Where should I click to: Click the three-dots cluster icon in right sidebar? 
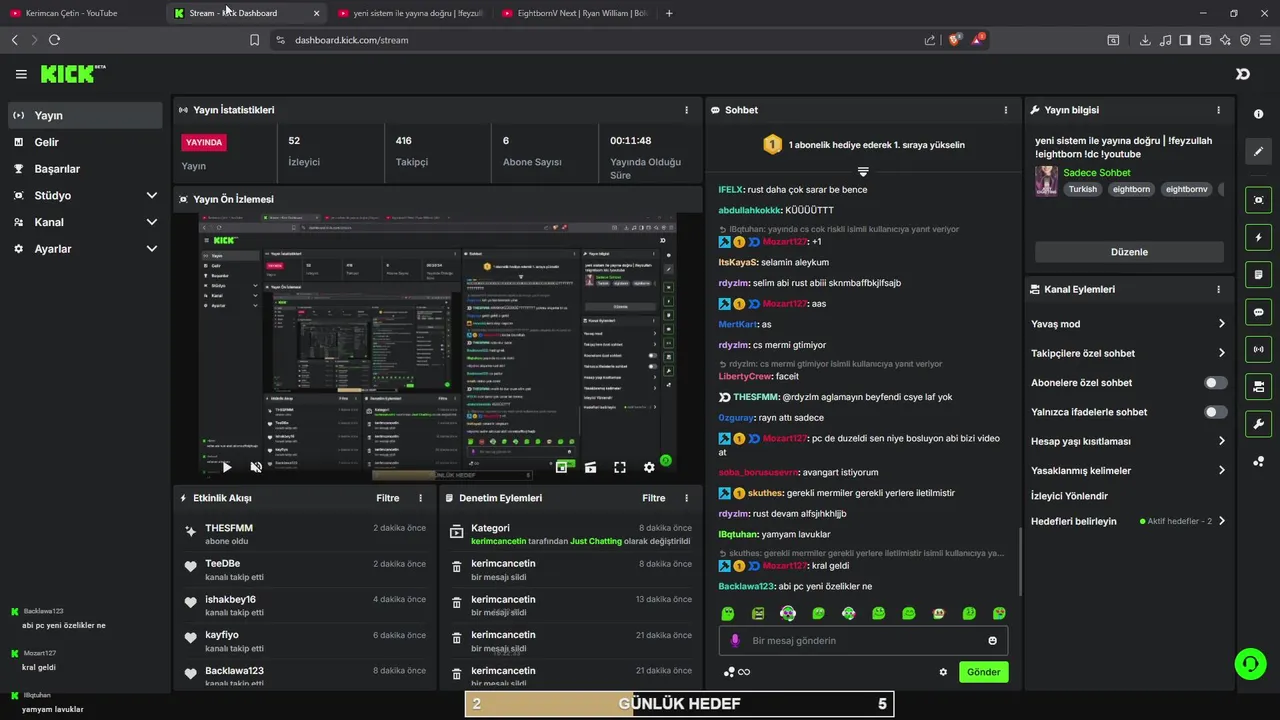[x=1258, y=461]
